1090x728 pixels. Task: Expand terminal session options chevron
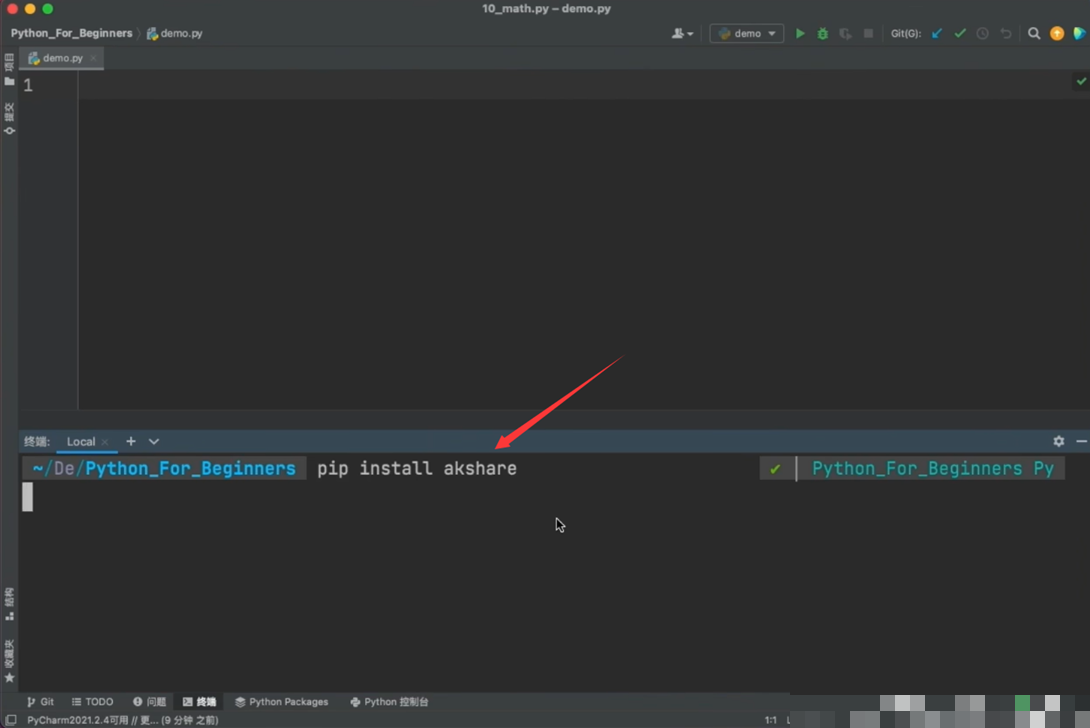click(154, 442)
